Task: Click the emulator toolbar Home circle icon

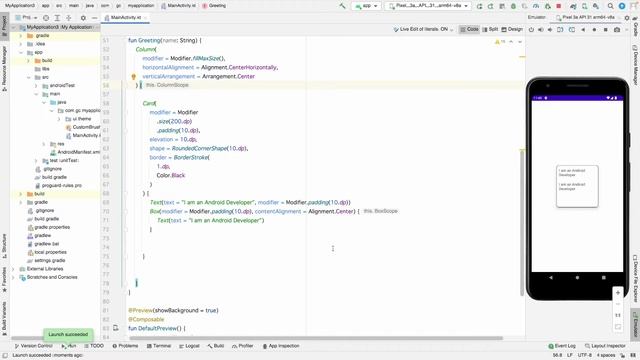Action: coord(594,30)
